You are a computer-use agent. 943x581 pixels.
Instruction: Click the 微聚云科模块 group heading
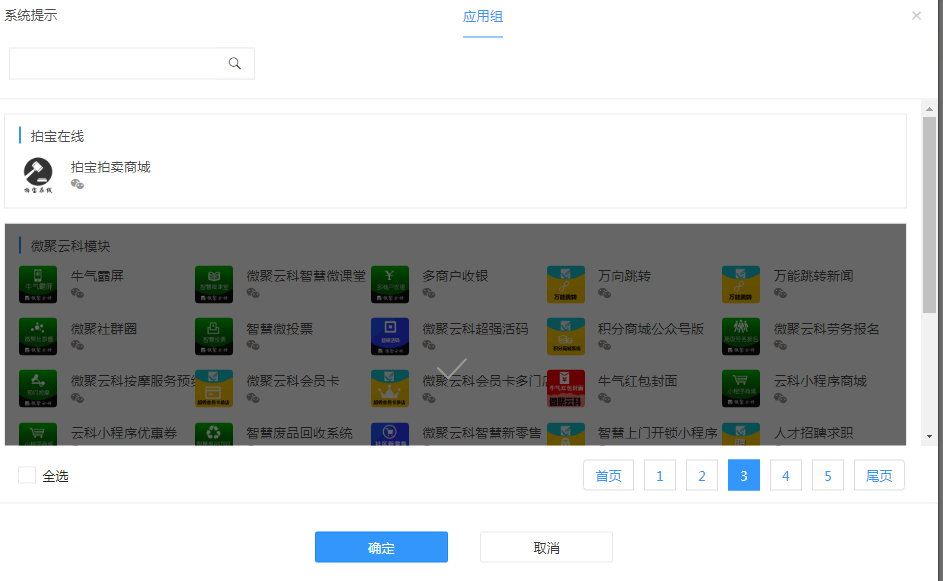click(x=70, y=246)
